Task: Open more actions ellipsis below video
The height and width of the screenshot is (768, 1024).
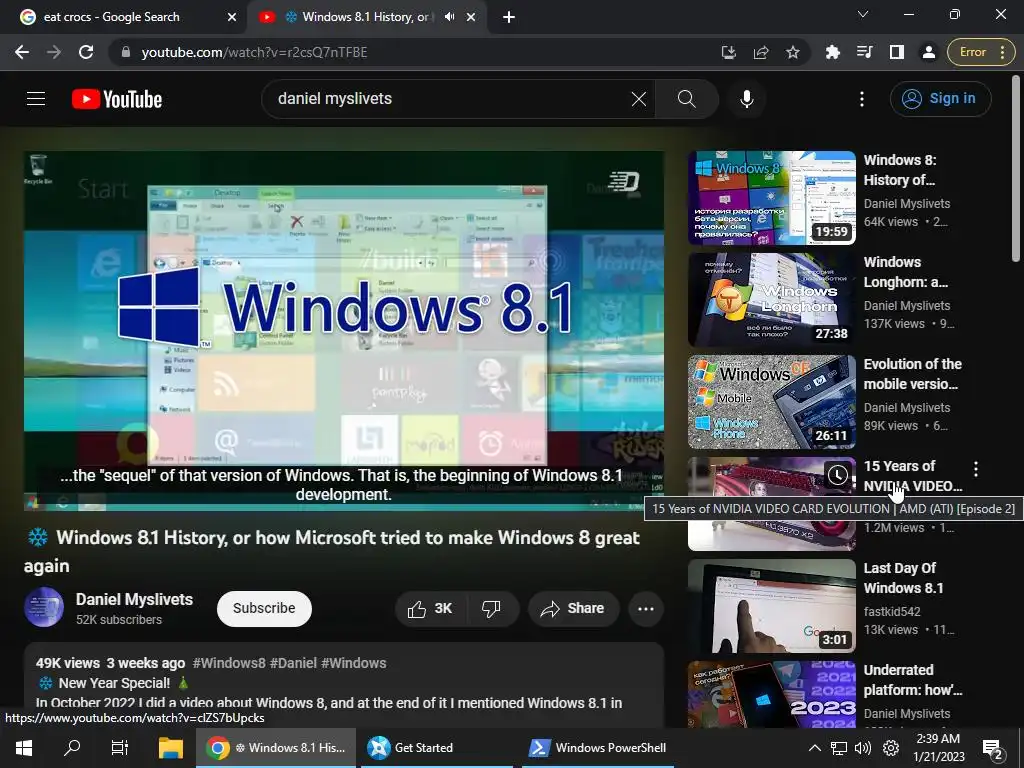Action: [x=645, y=609]
